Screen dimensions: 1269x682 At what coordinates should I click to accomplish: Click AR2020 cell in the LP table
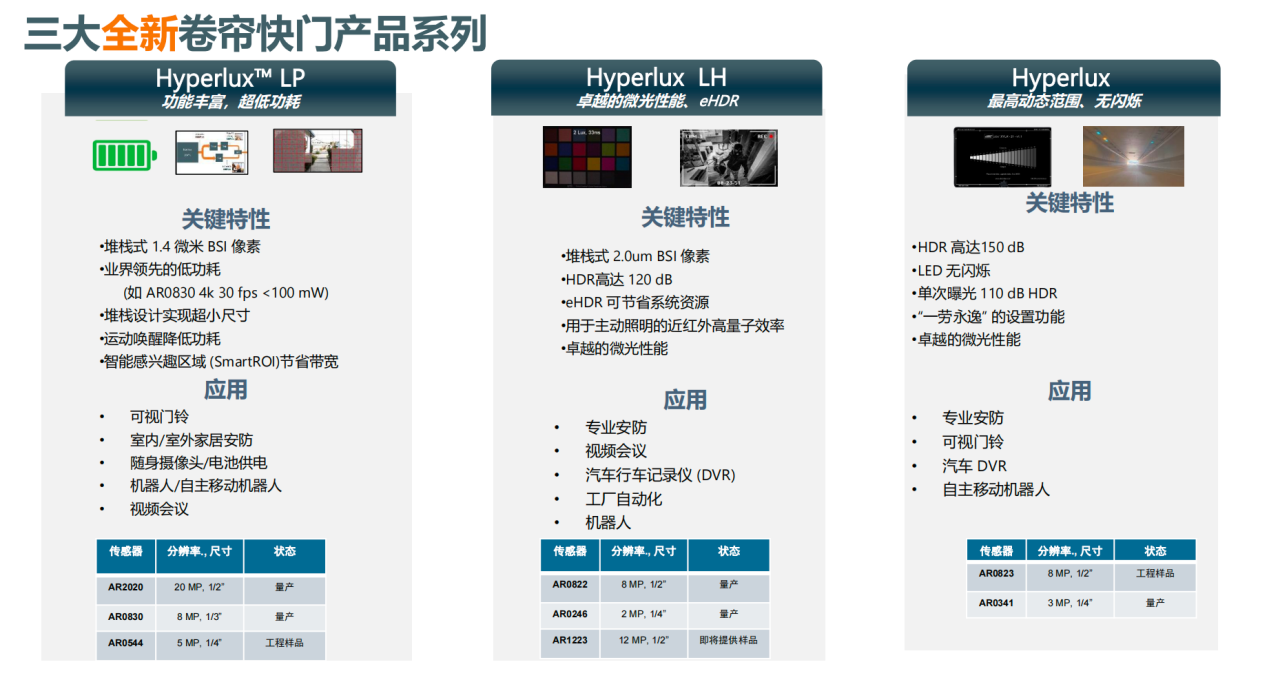tap(126, 588)
